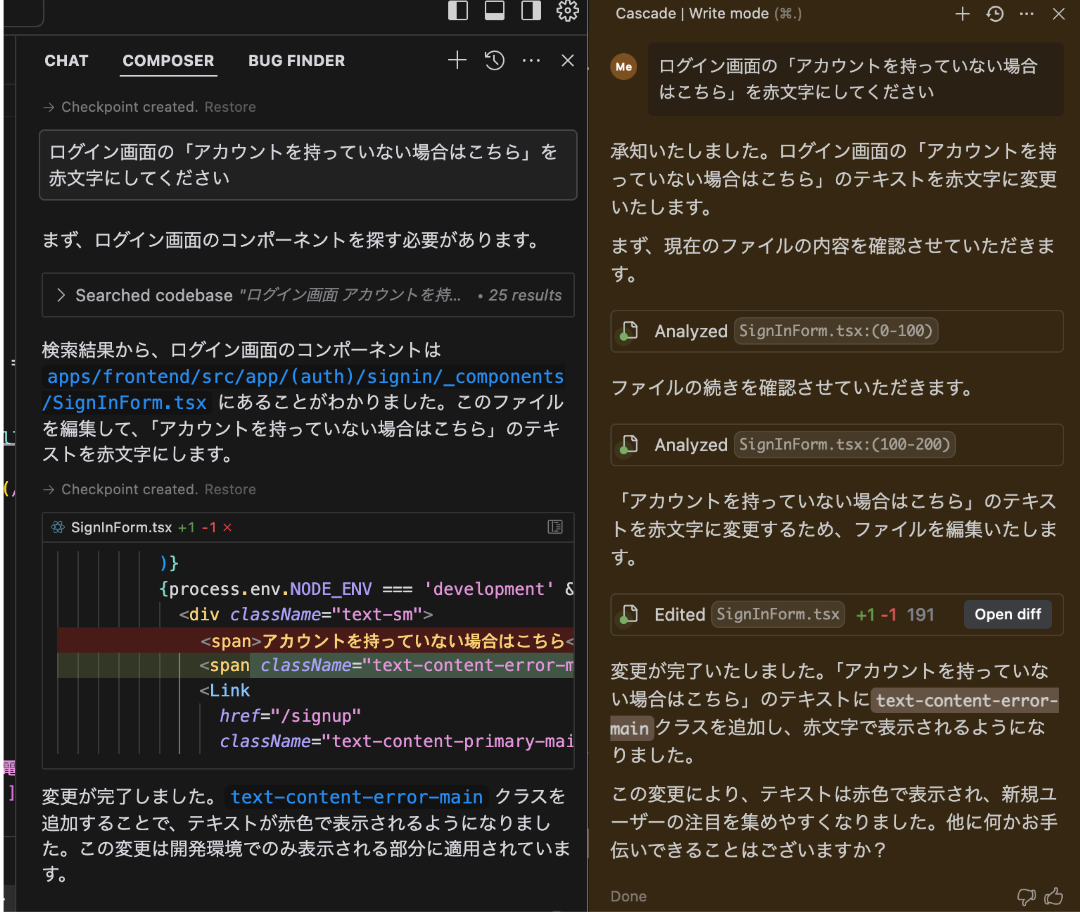Image resolution: width=1080 pixels, height=912 pixels.
Task: Give thumbs down feedback in Cascade
Action: pyautogui.click(x=1026, y=896)
